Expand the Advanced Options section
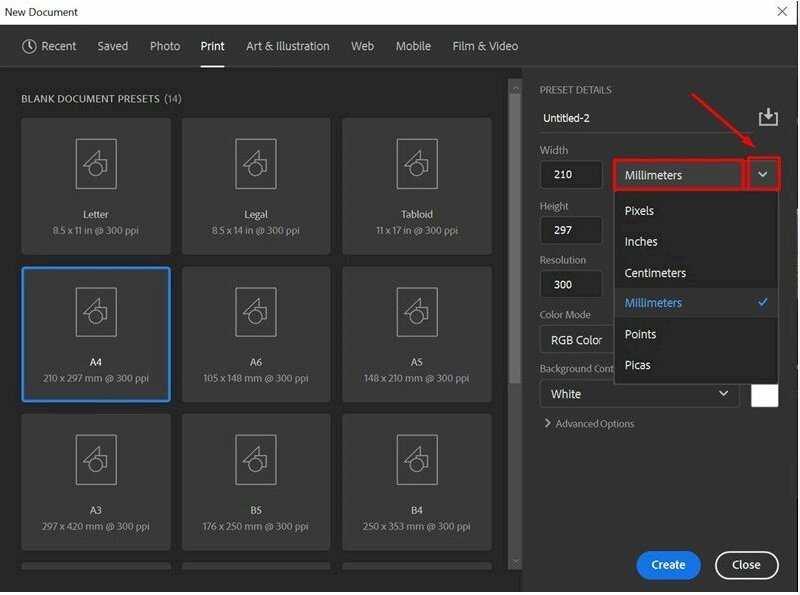Screen dimensions: 800x595 (595, 423)
